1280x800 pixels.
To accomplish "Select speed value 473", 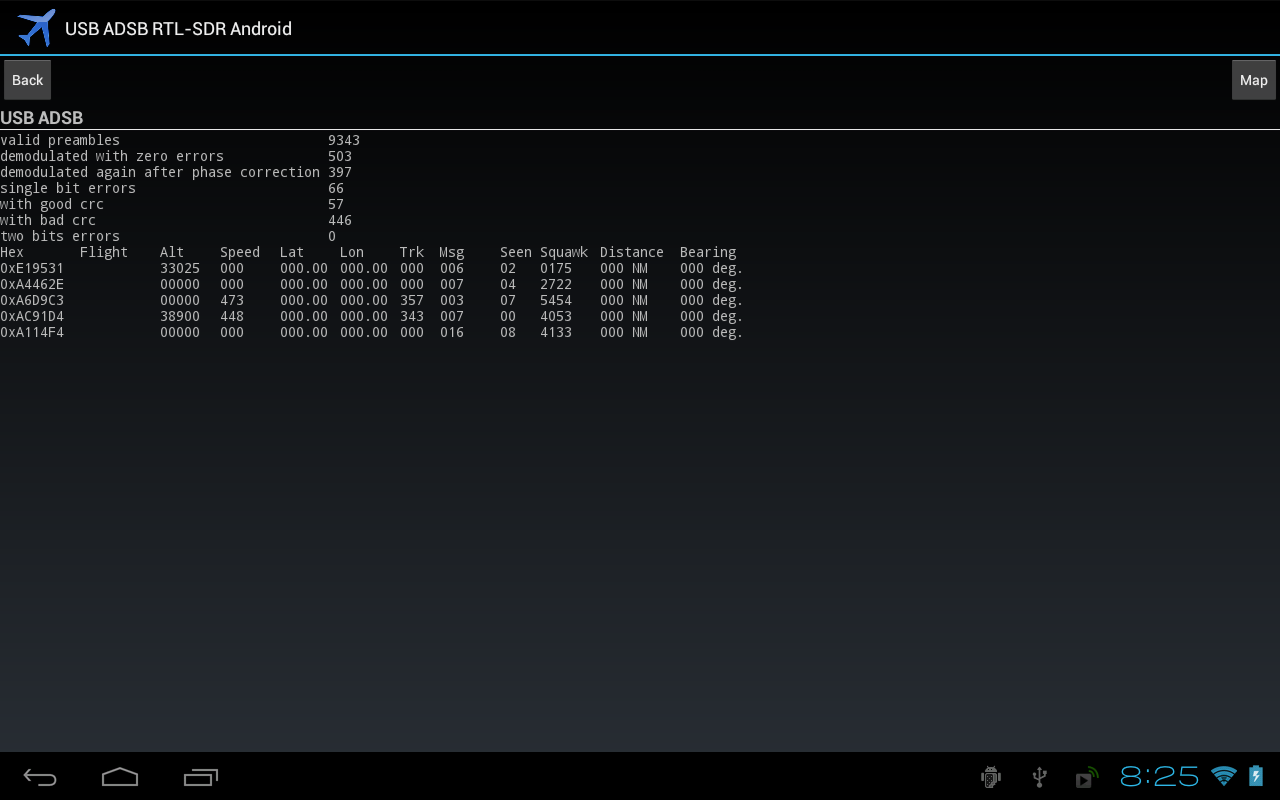I will coord(232,300).
